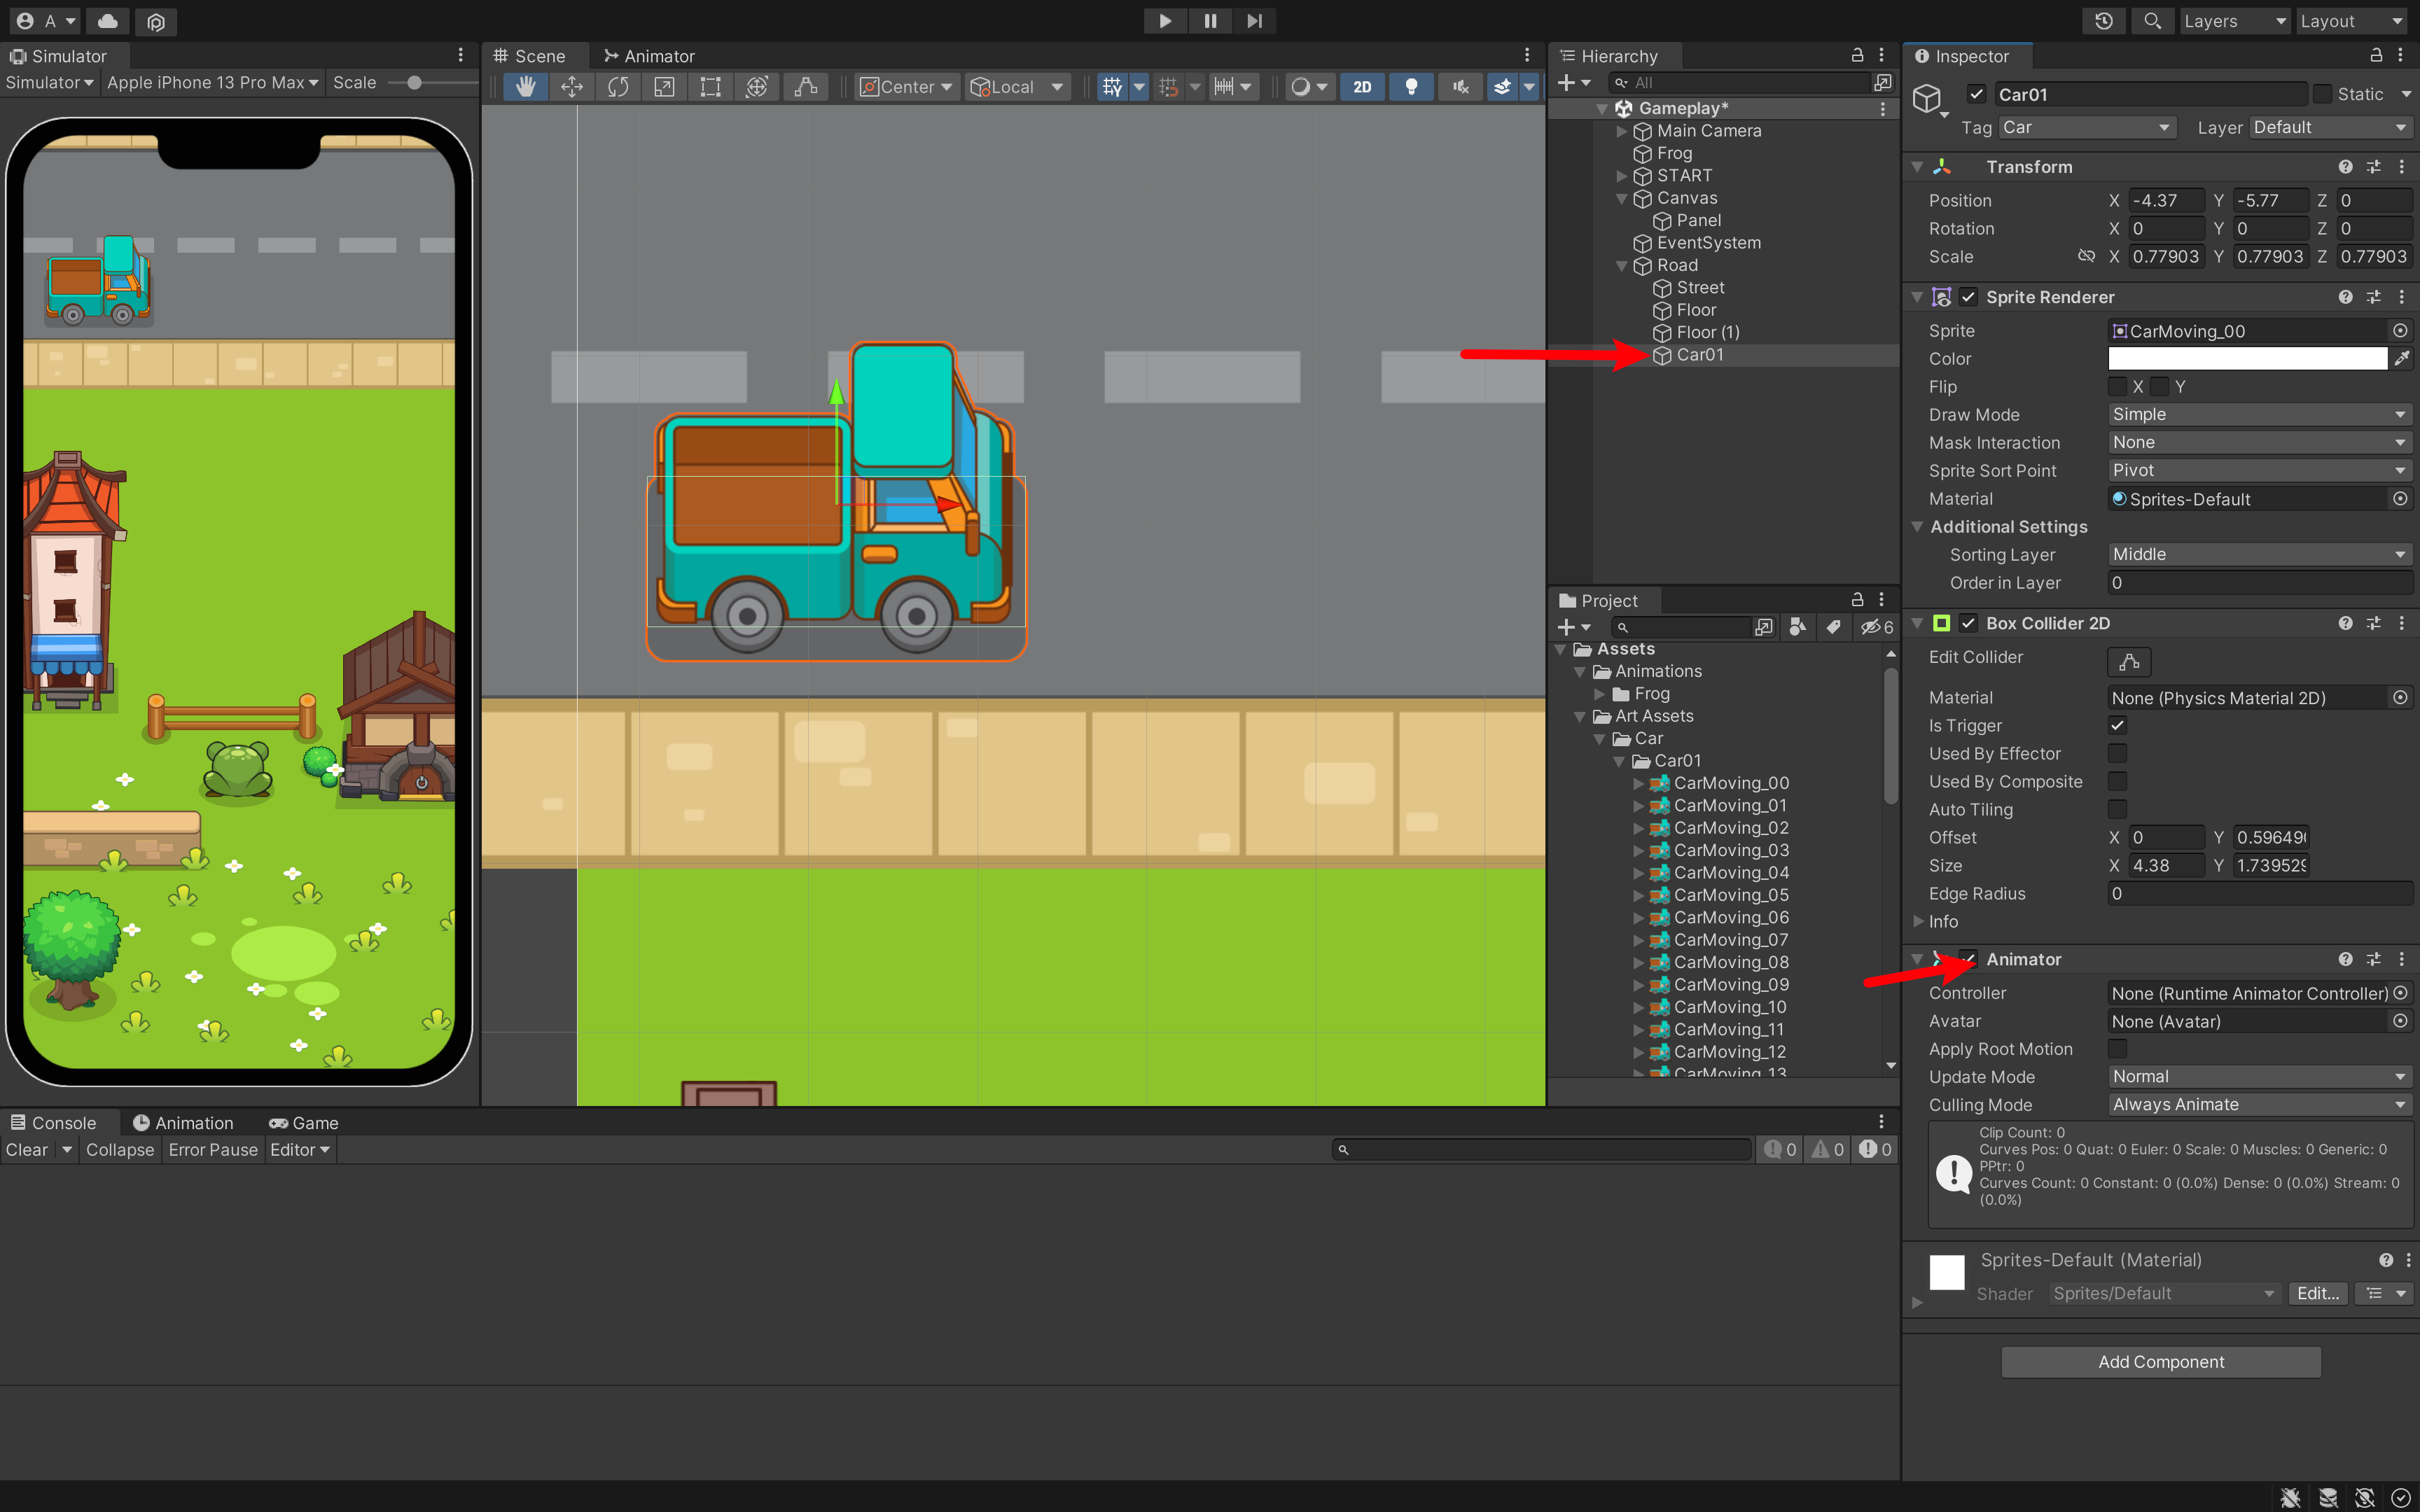Image resolution: width=2420 pixels, height=1512 pixels.
Task: Open the Edit Collider custom tool
Action: (805, 87)
